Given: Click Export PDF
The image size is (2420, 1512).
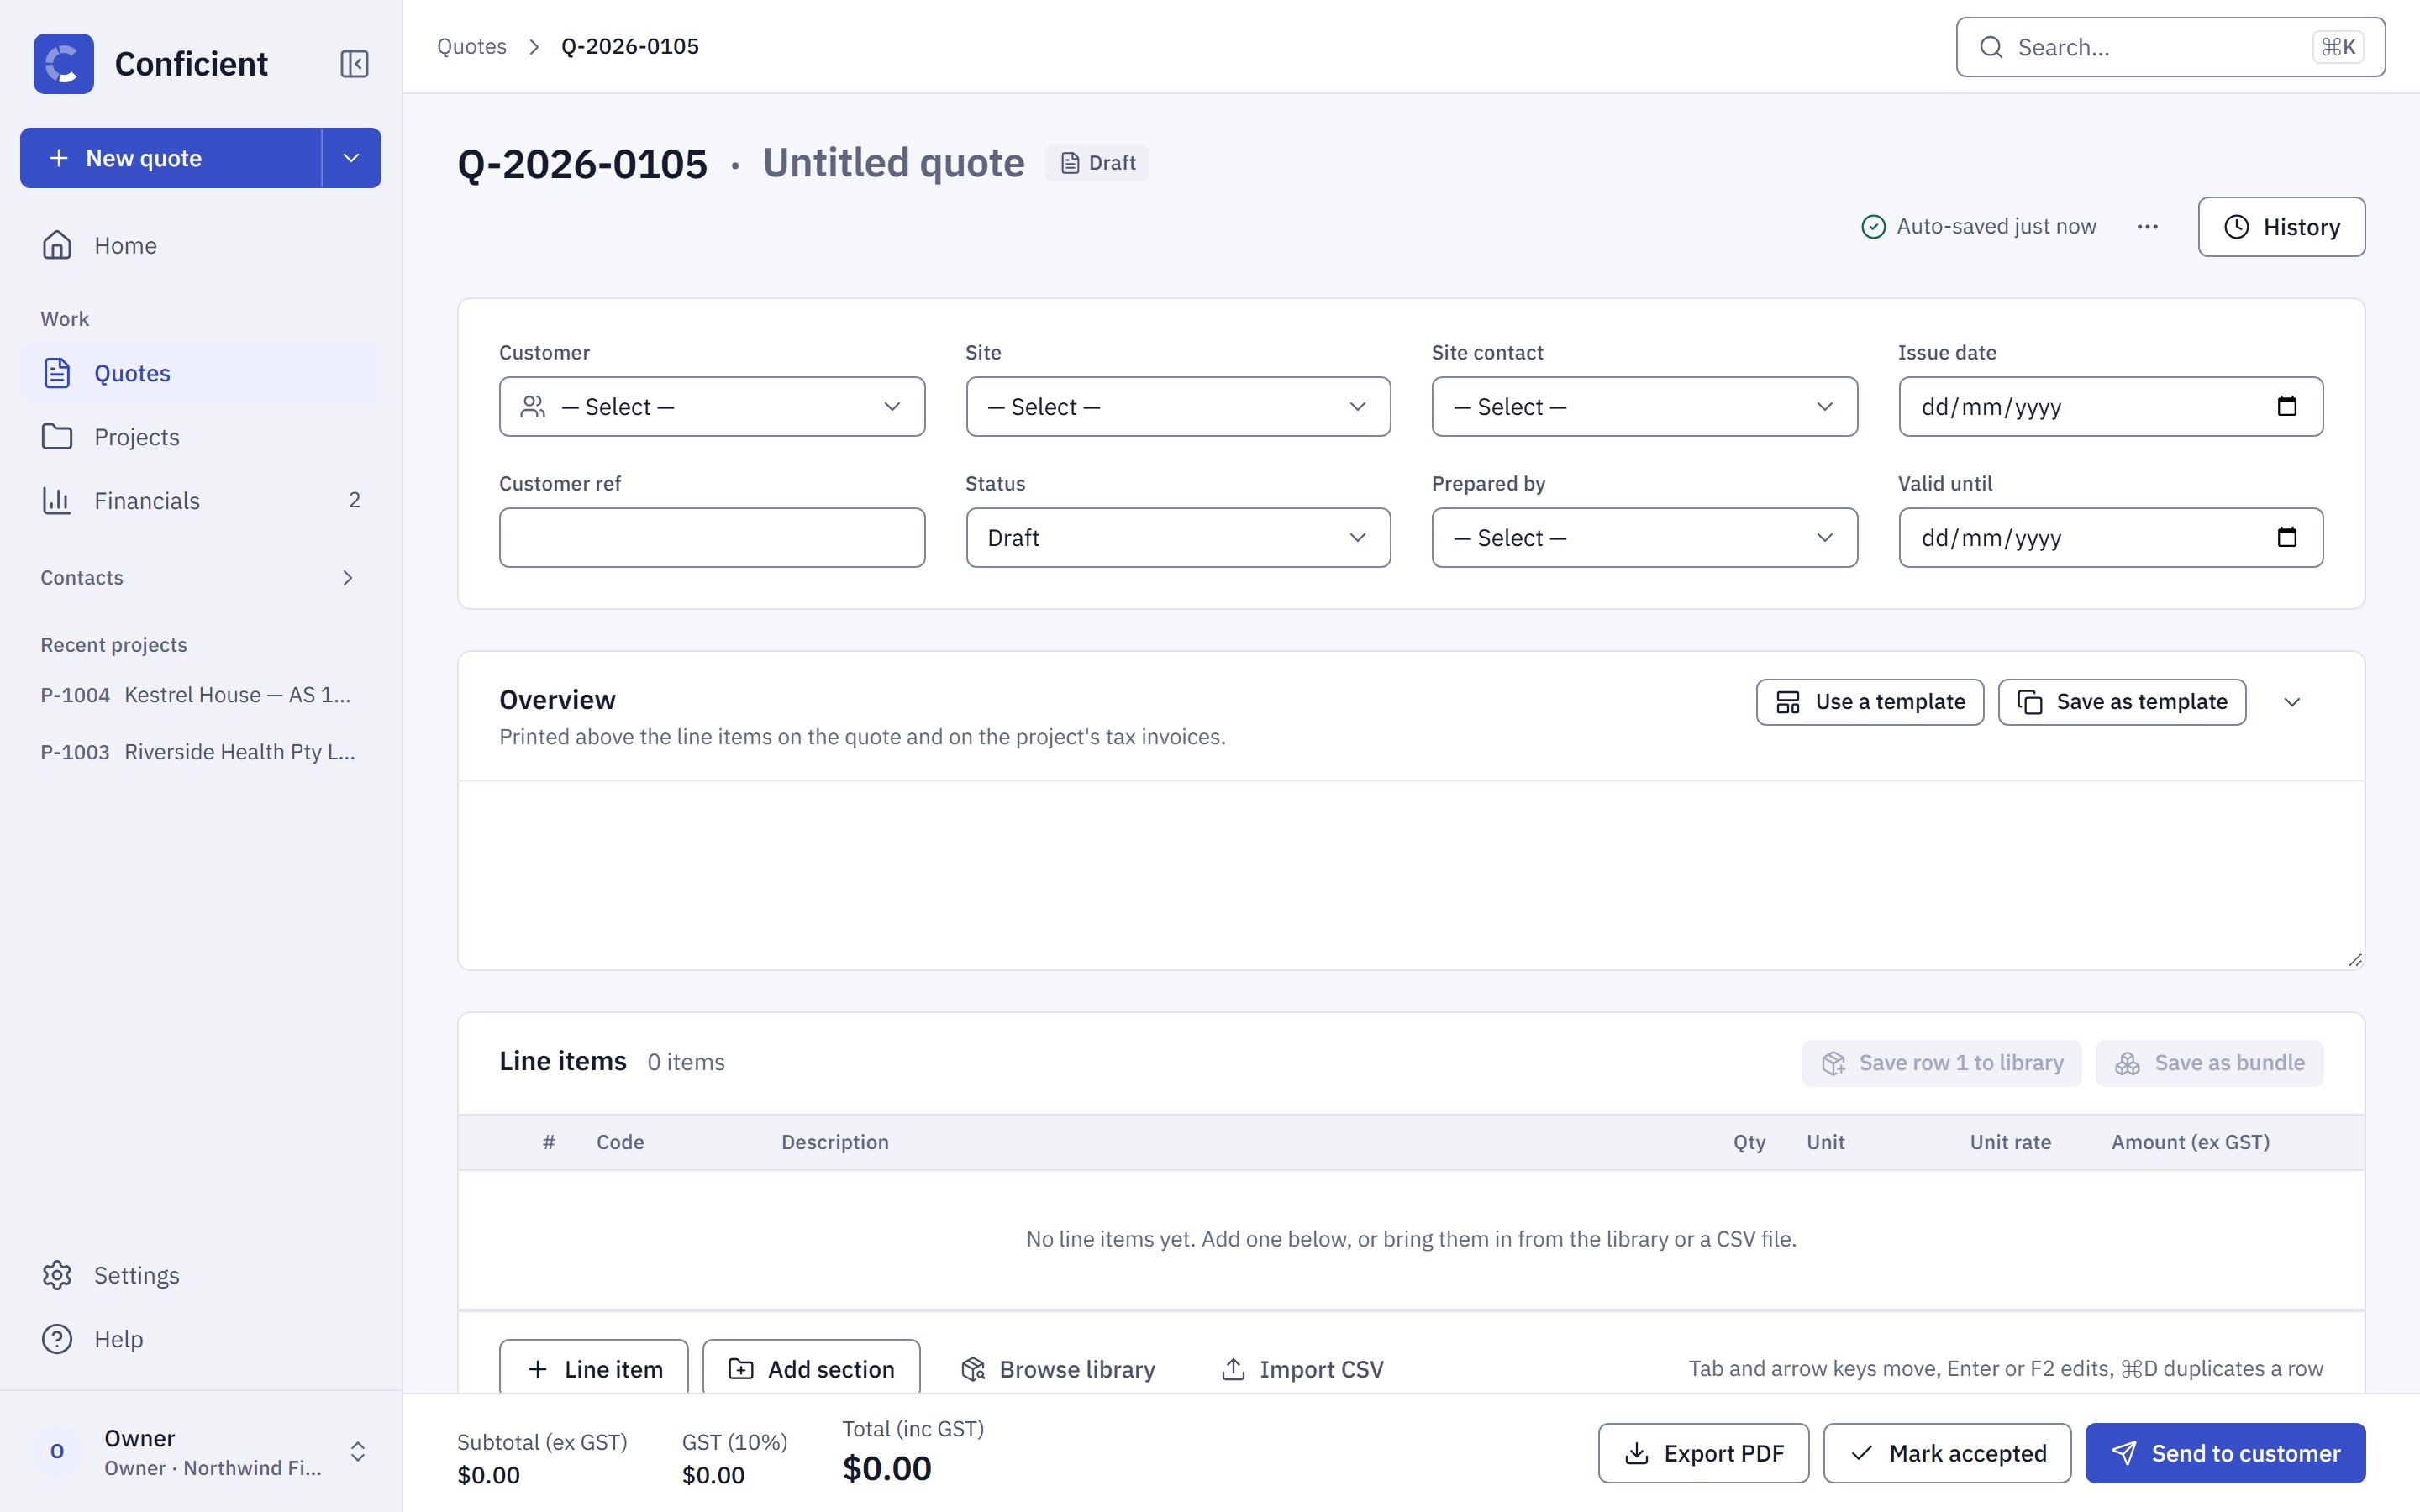Looking at the screenshot, I should click(x=1703, y=1453).
